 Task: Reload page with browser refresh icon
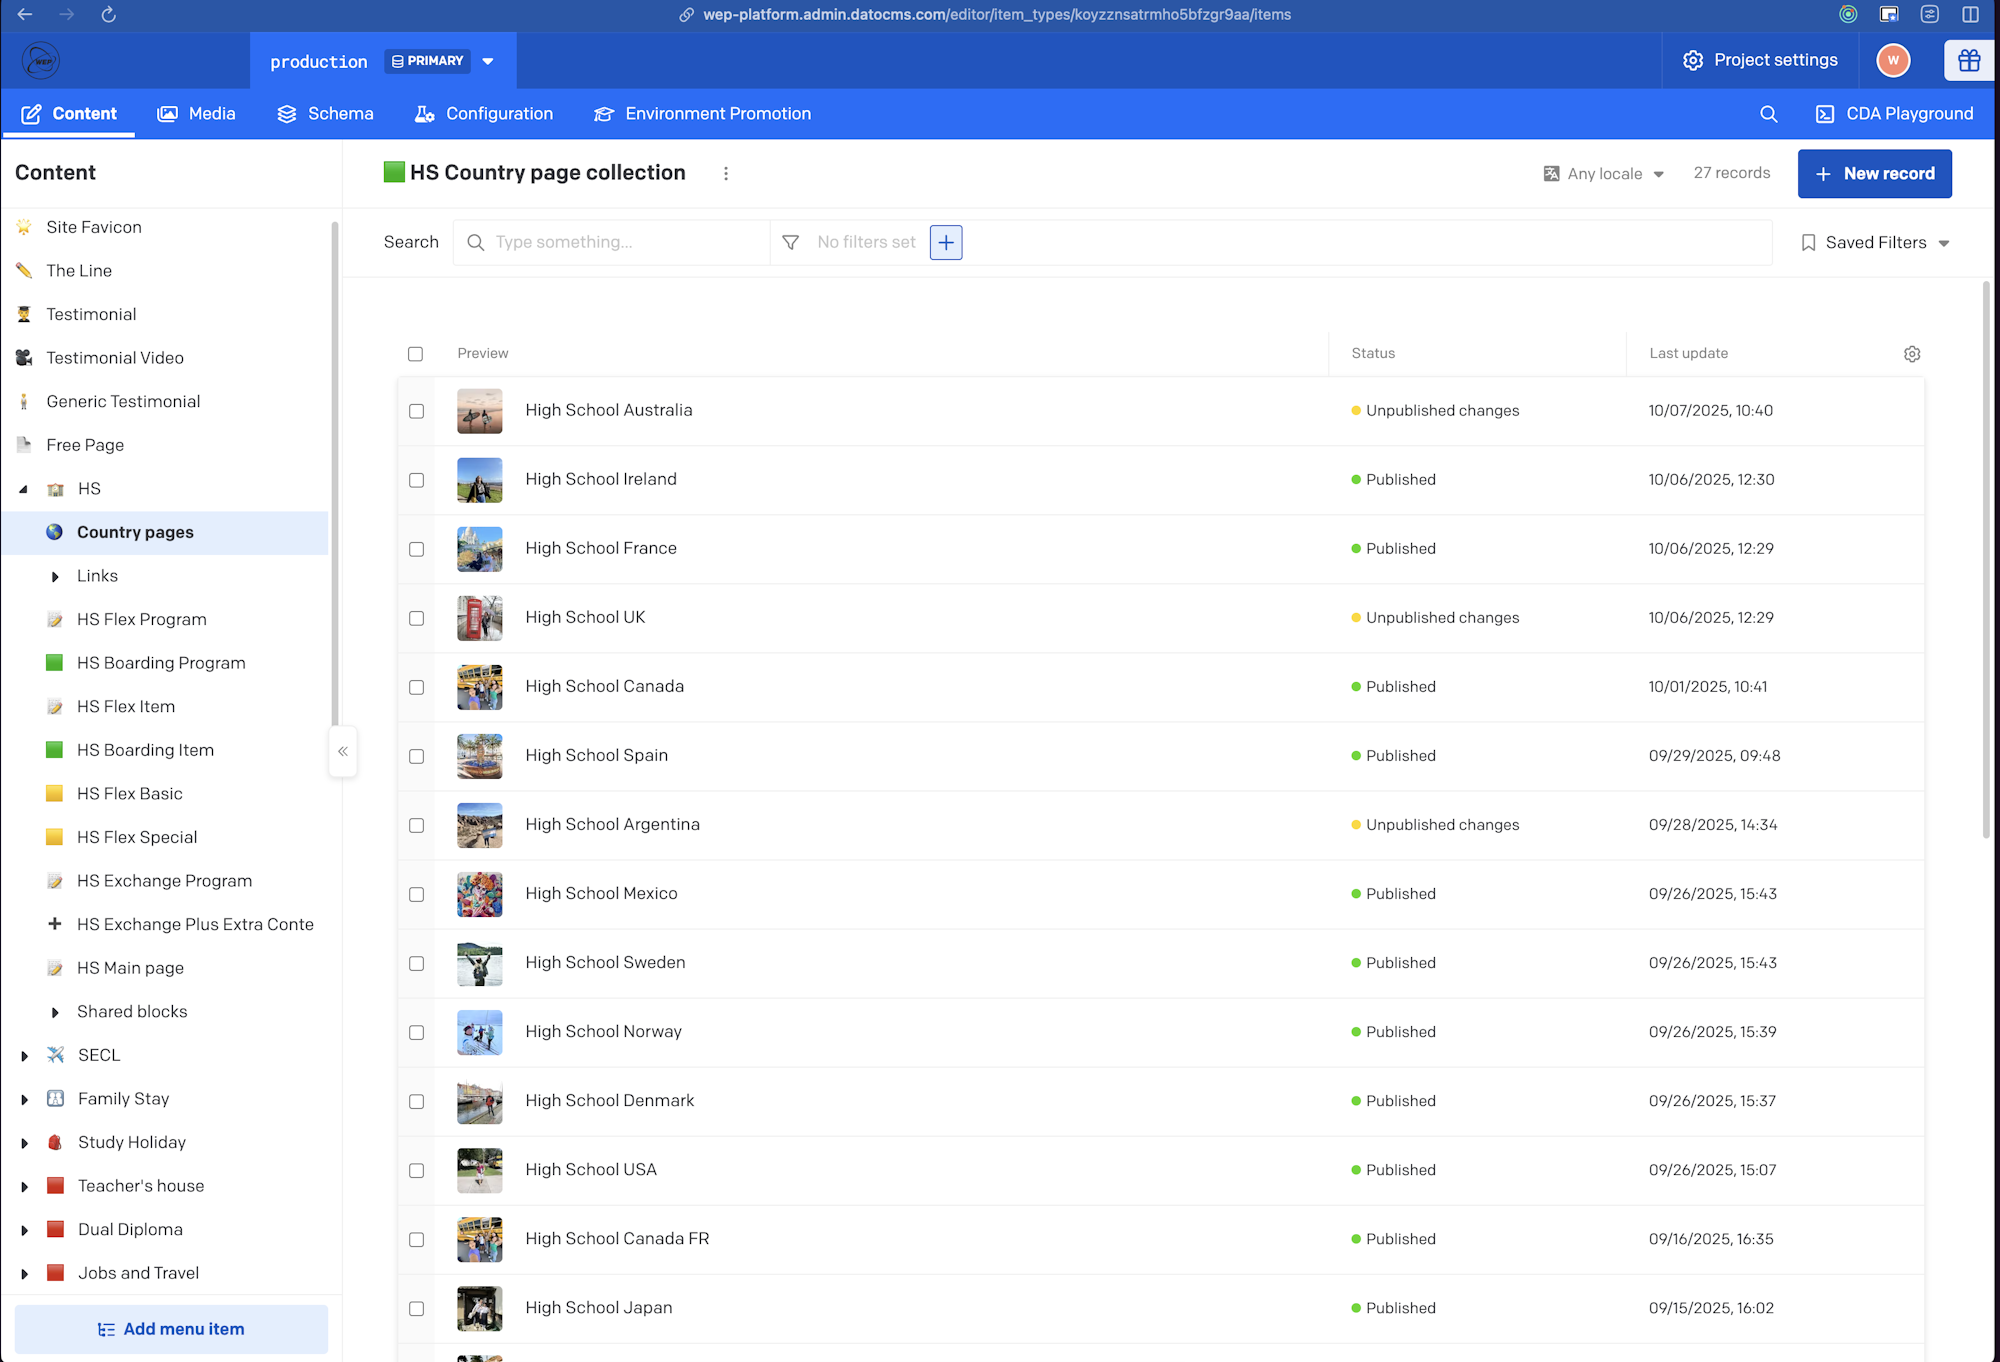(x=109, y=14)
